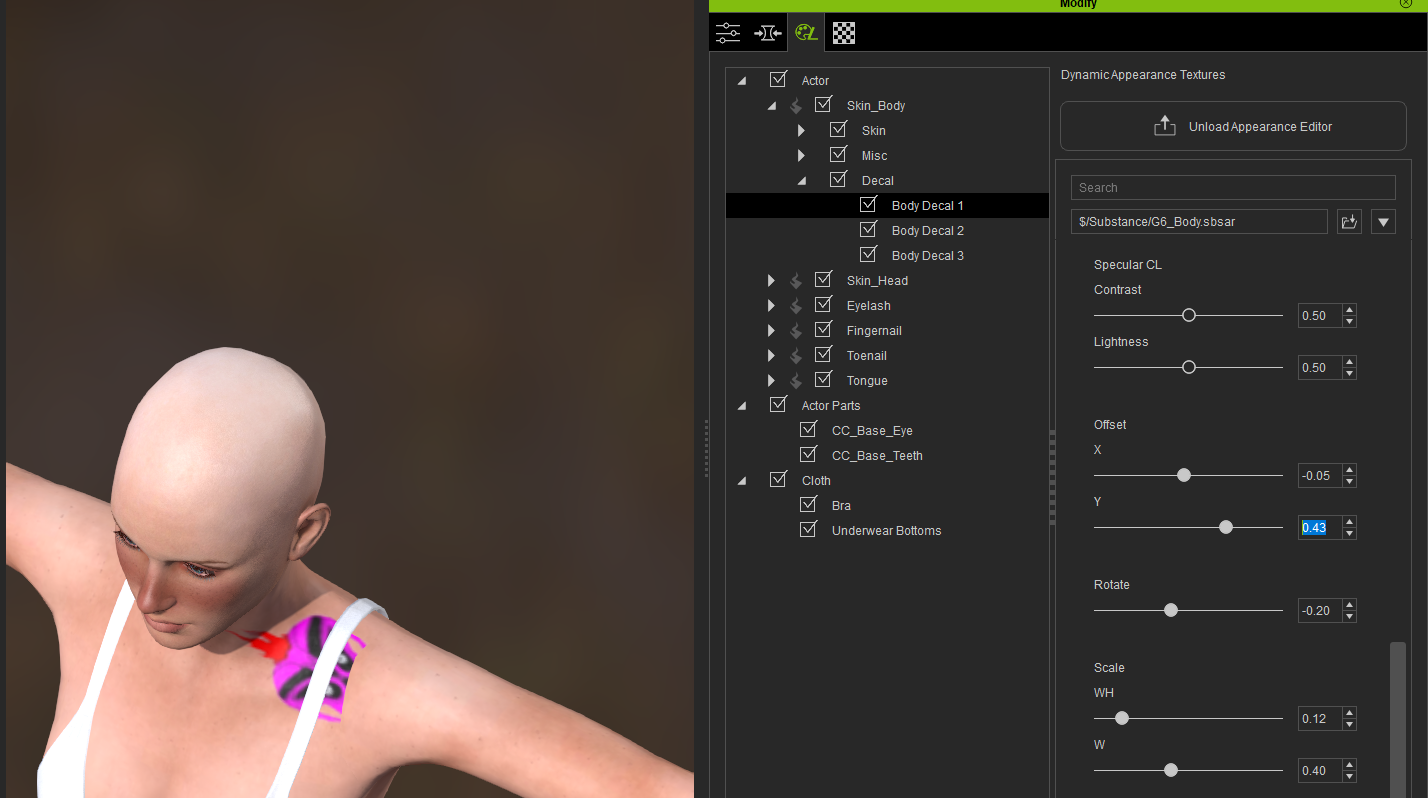
Task: Uncheck the Bra checkbox
Action: tap(808, 504)
